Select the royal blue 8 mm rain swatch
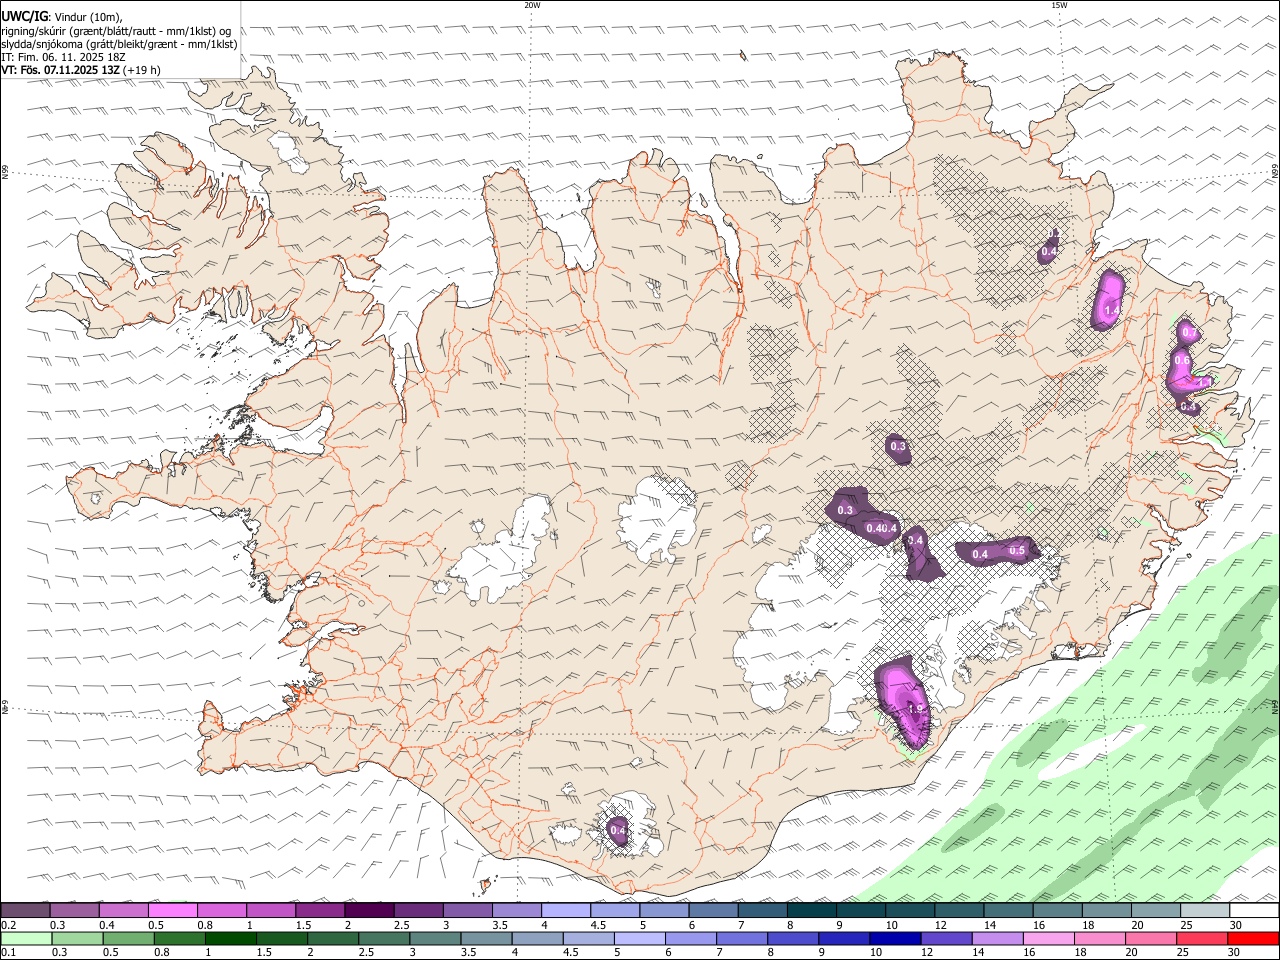 coord(795,938)
